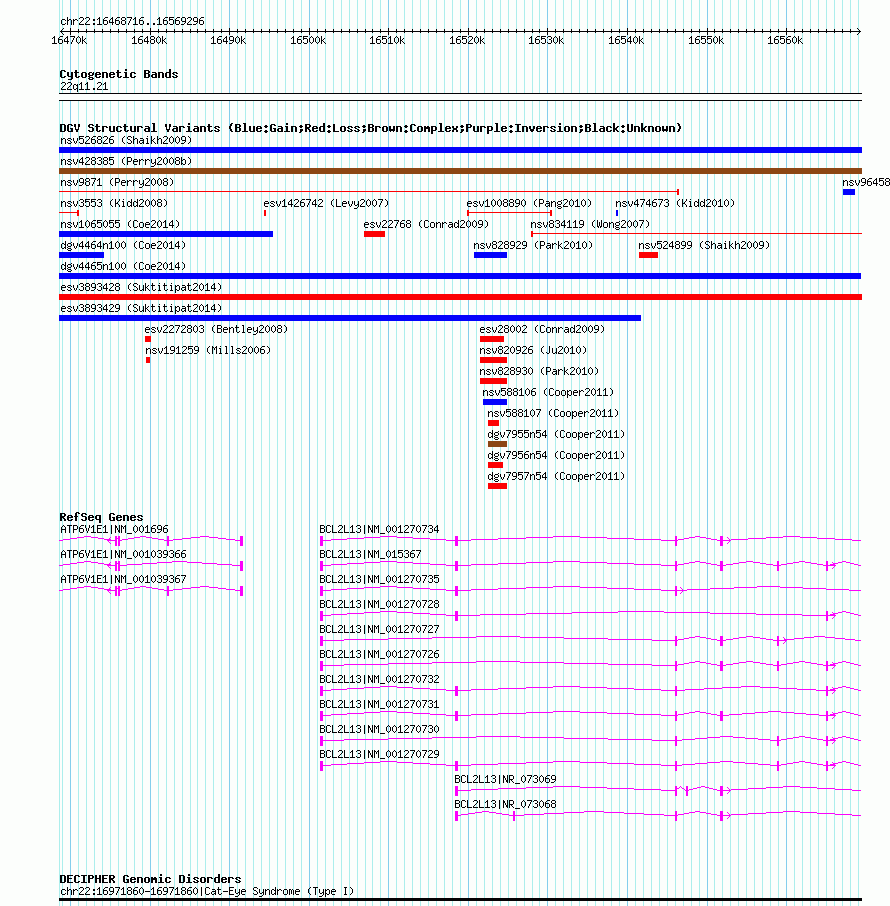Select the brown nsv428385 (Perry2008b) complex variant bar
The image size is (890, 906).
coord(460,171)
